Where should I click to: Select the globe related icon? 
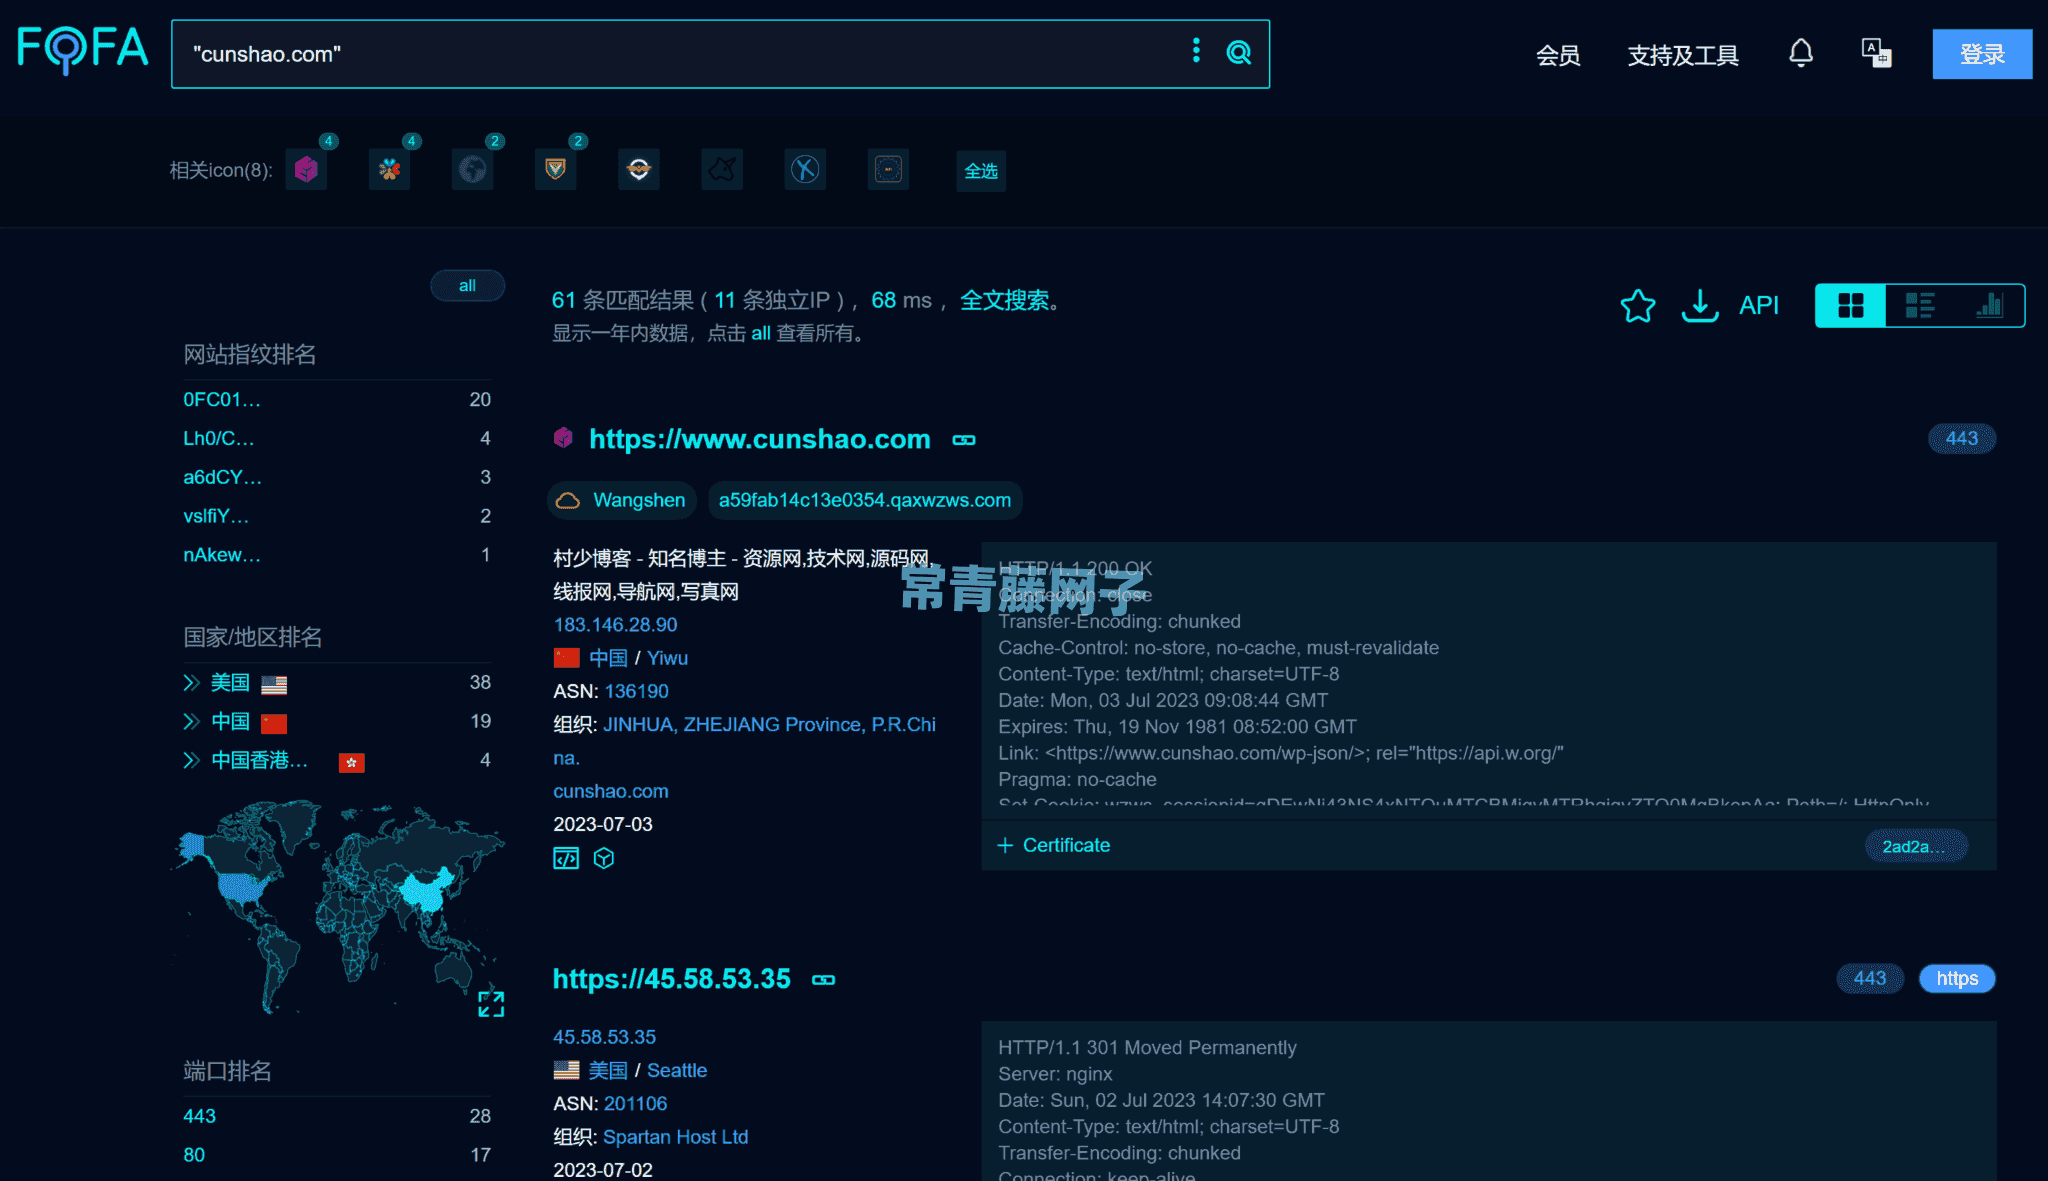coord(472,170)
